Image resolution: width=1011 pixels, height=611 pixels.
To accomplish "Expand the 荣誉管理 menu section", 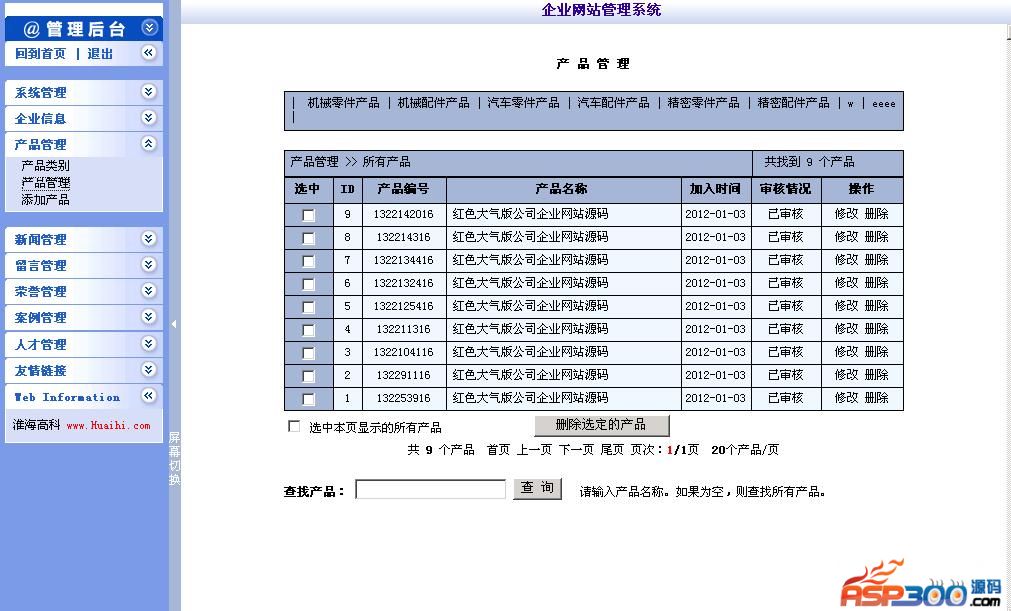I will [x=149, y=291].
